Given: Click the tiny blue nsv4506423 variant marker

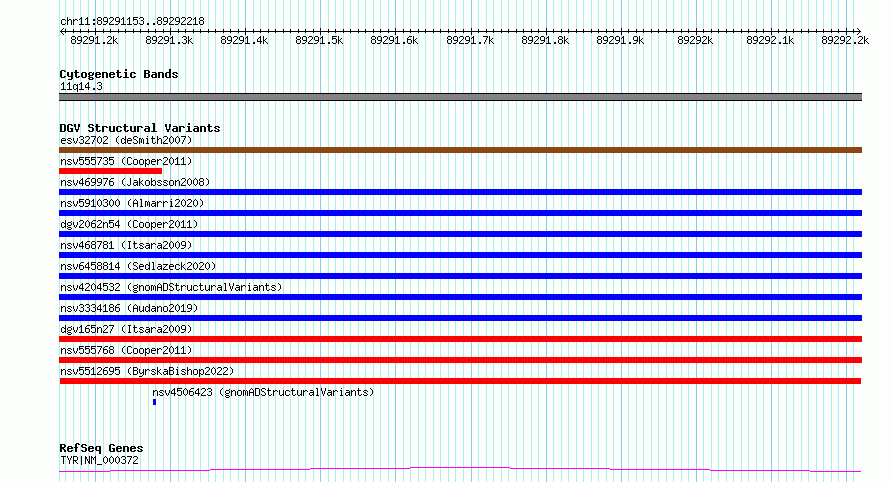Looking at the screenshot, I should (x=154, y=402).
